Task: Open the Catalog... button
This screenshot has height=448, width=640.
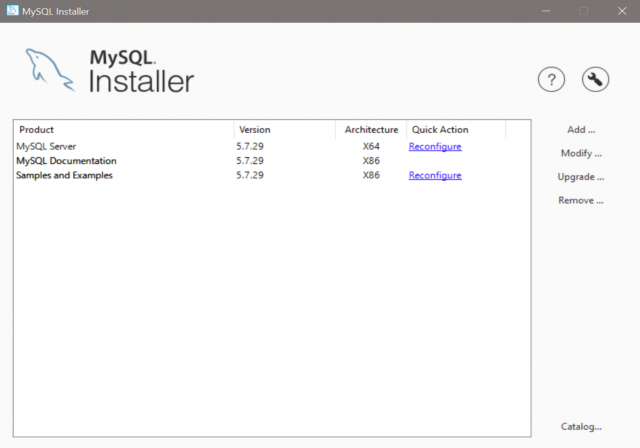Action: 581,427
